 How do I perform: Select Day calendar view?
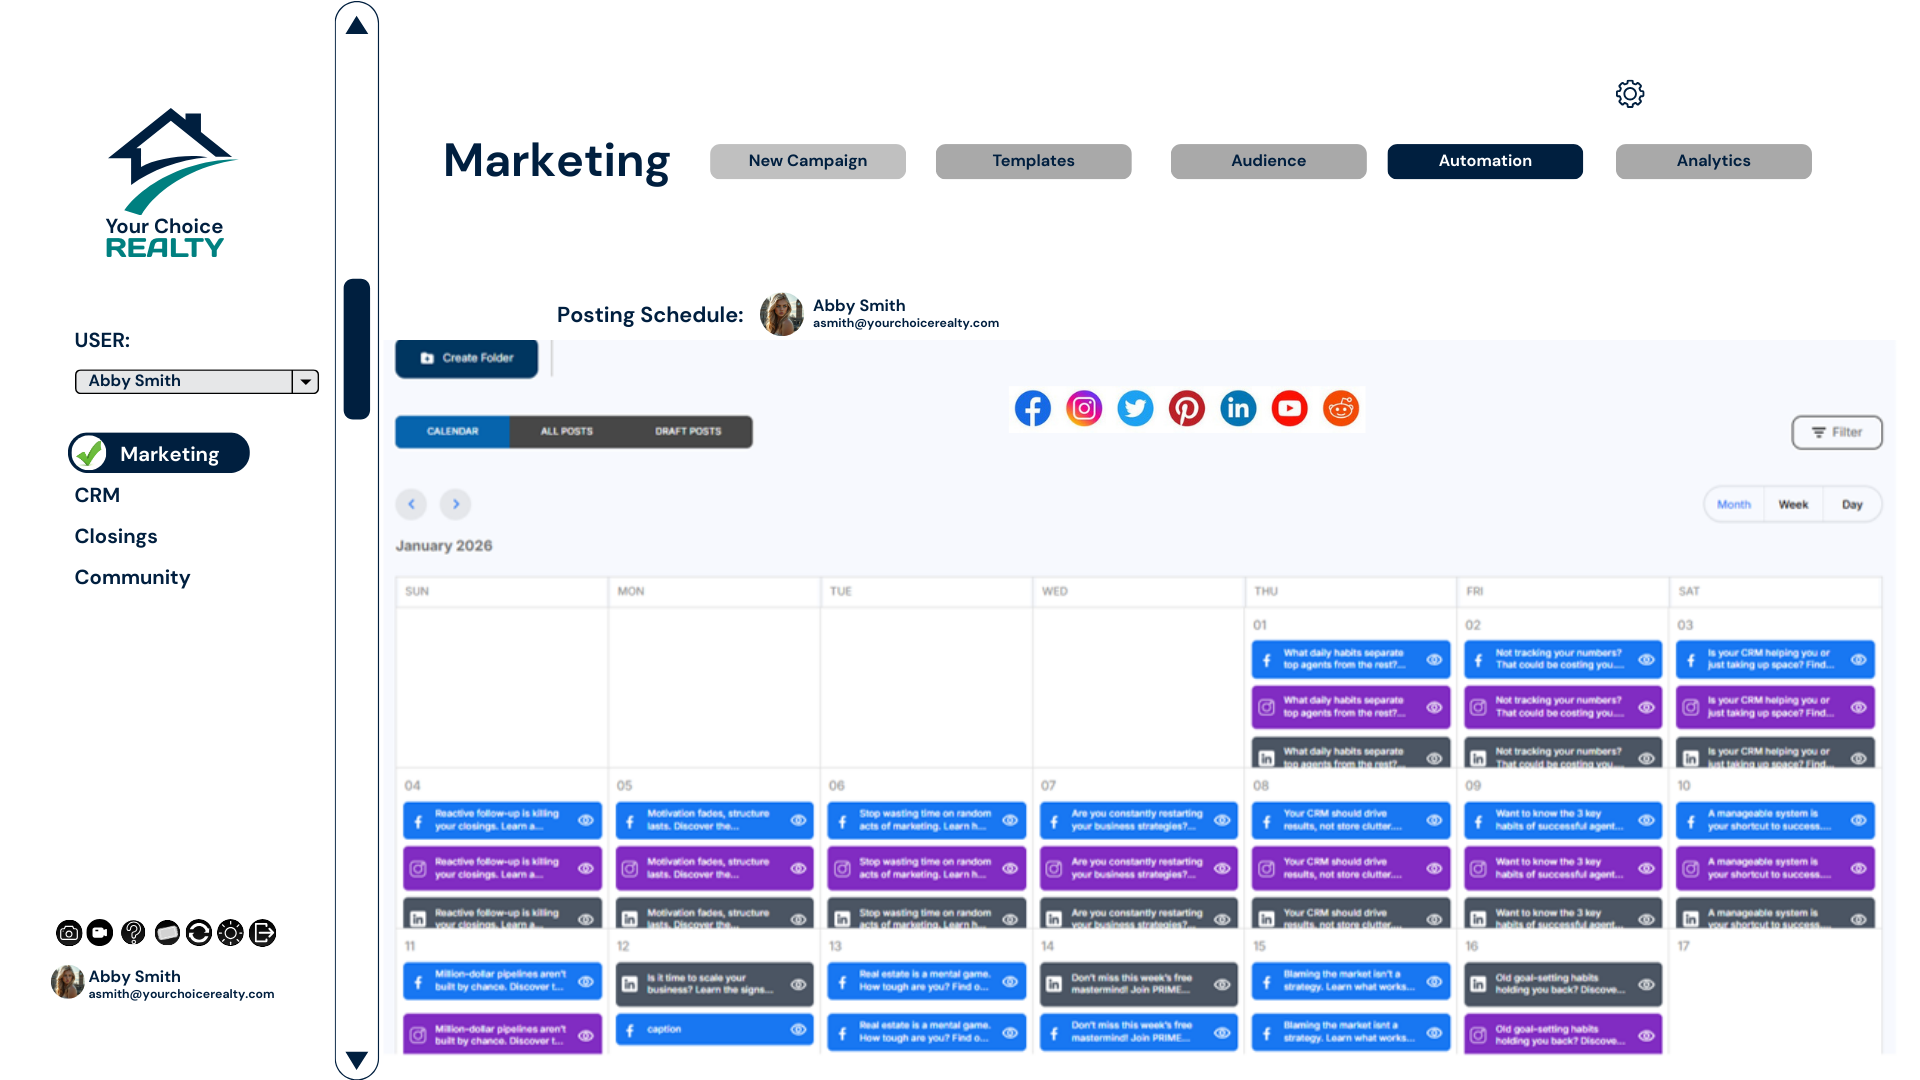click(1852, 504)
